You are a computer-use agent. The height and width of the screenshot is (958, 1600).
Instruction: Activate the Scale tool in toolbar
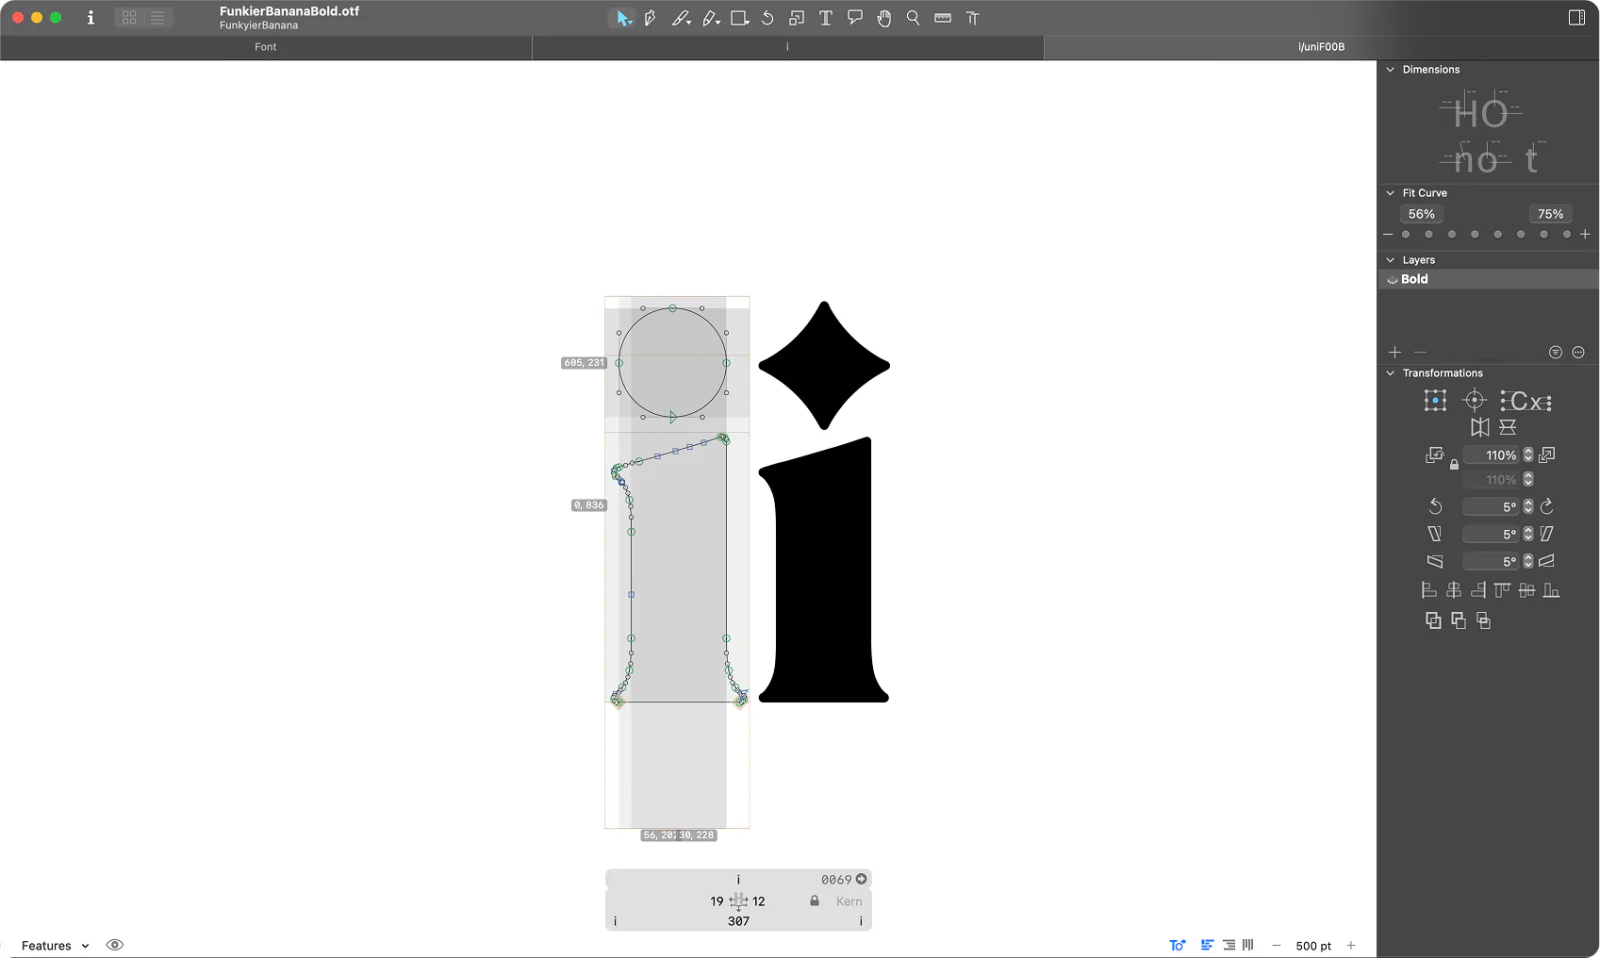tap(796, 18)
